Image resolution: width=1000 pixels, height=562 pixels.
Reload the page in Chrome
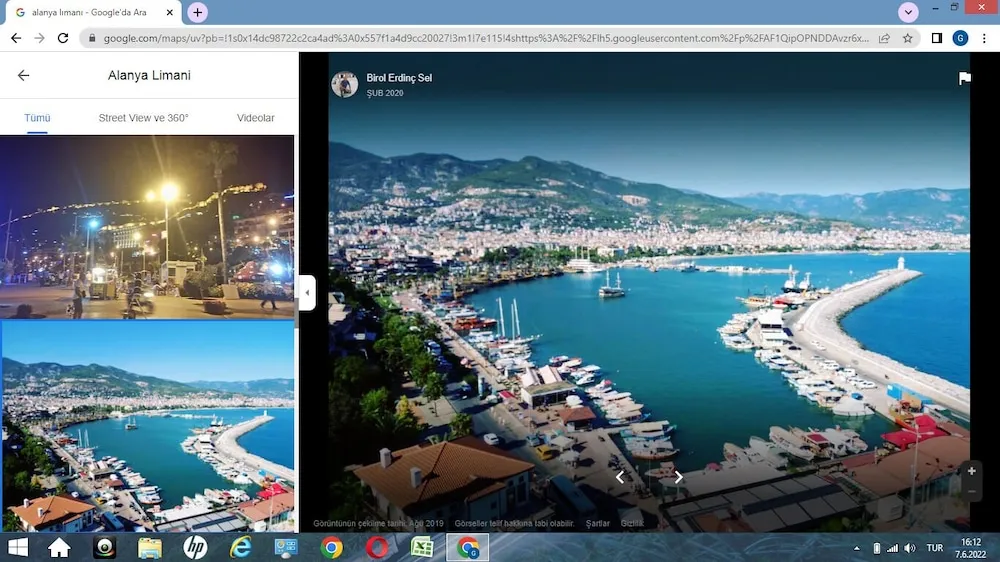pyautogui.click(x=63, y=38)
